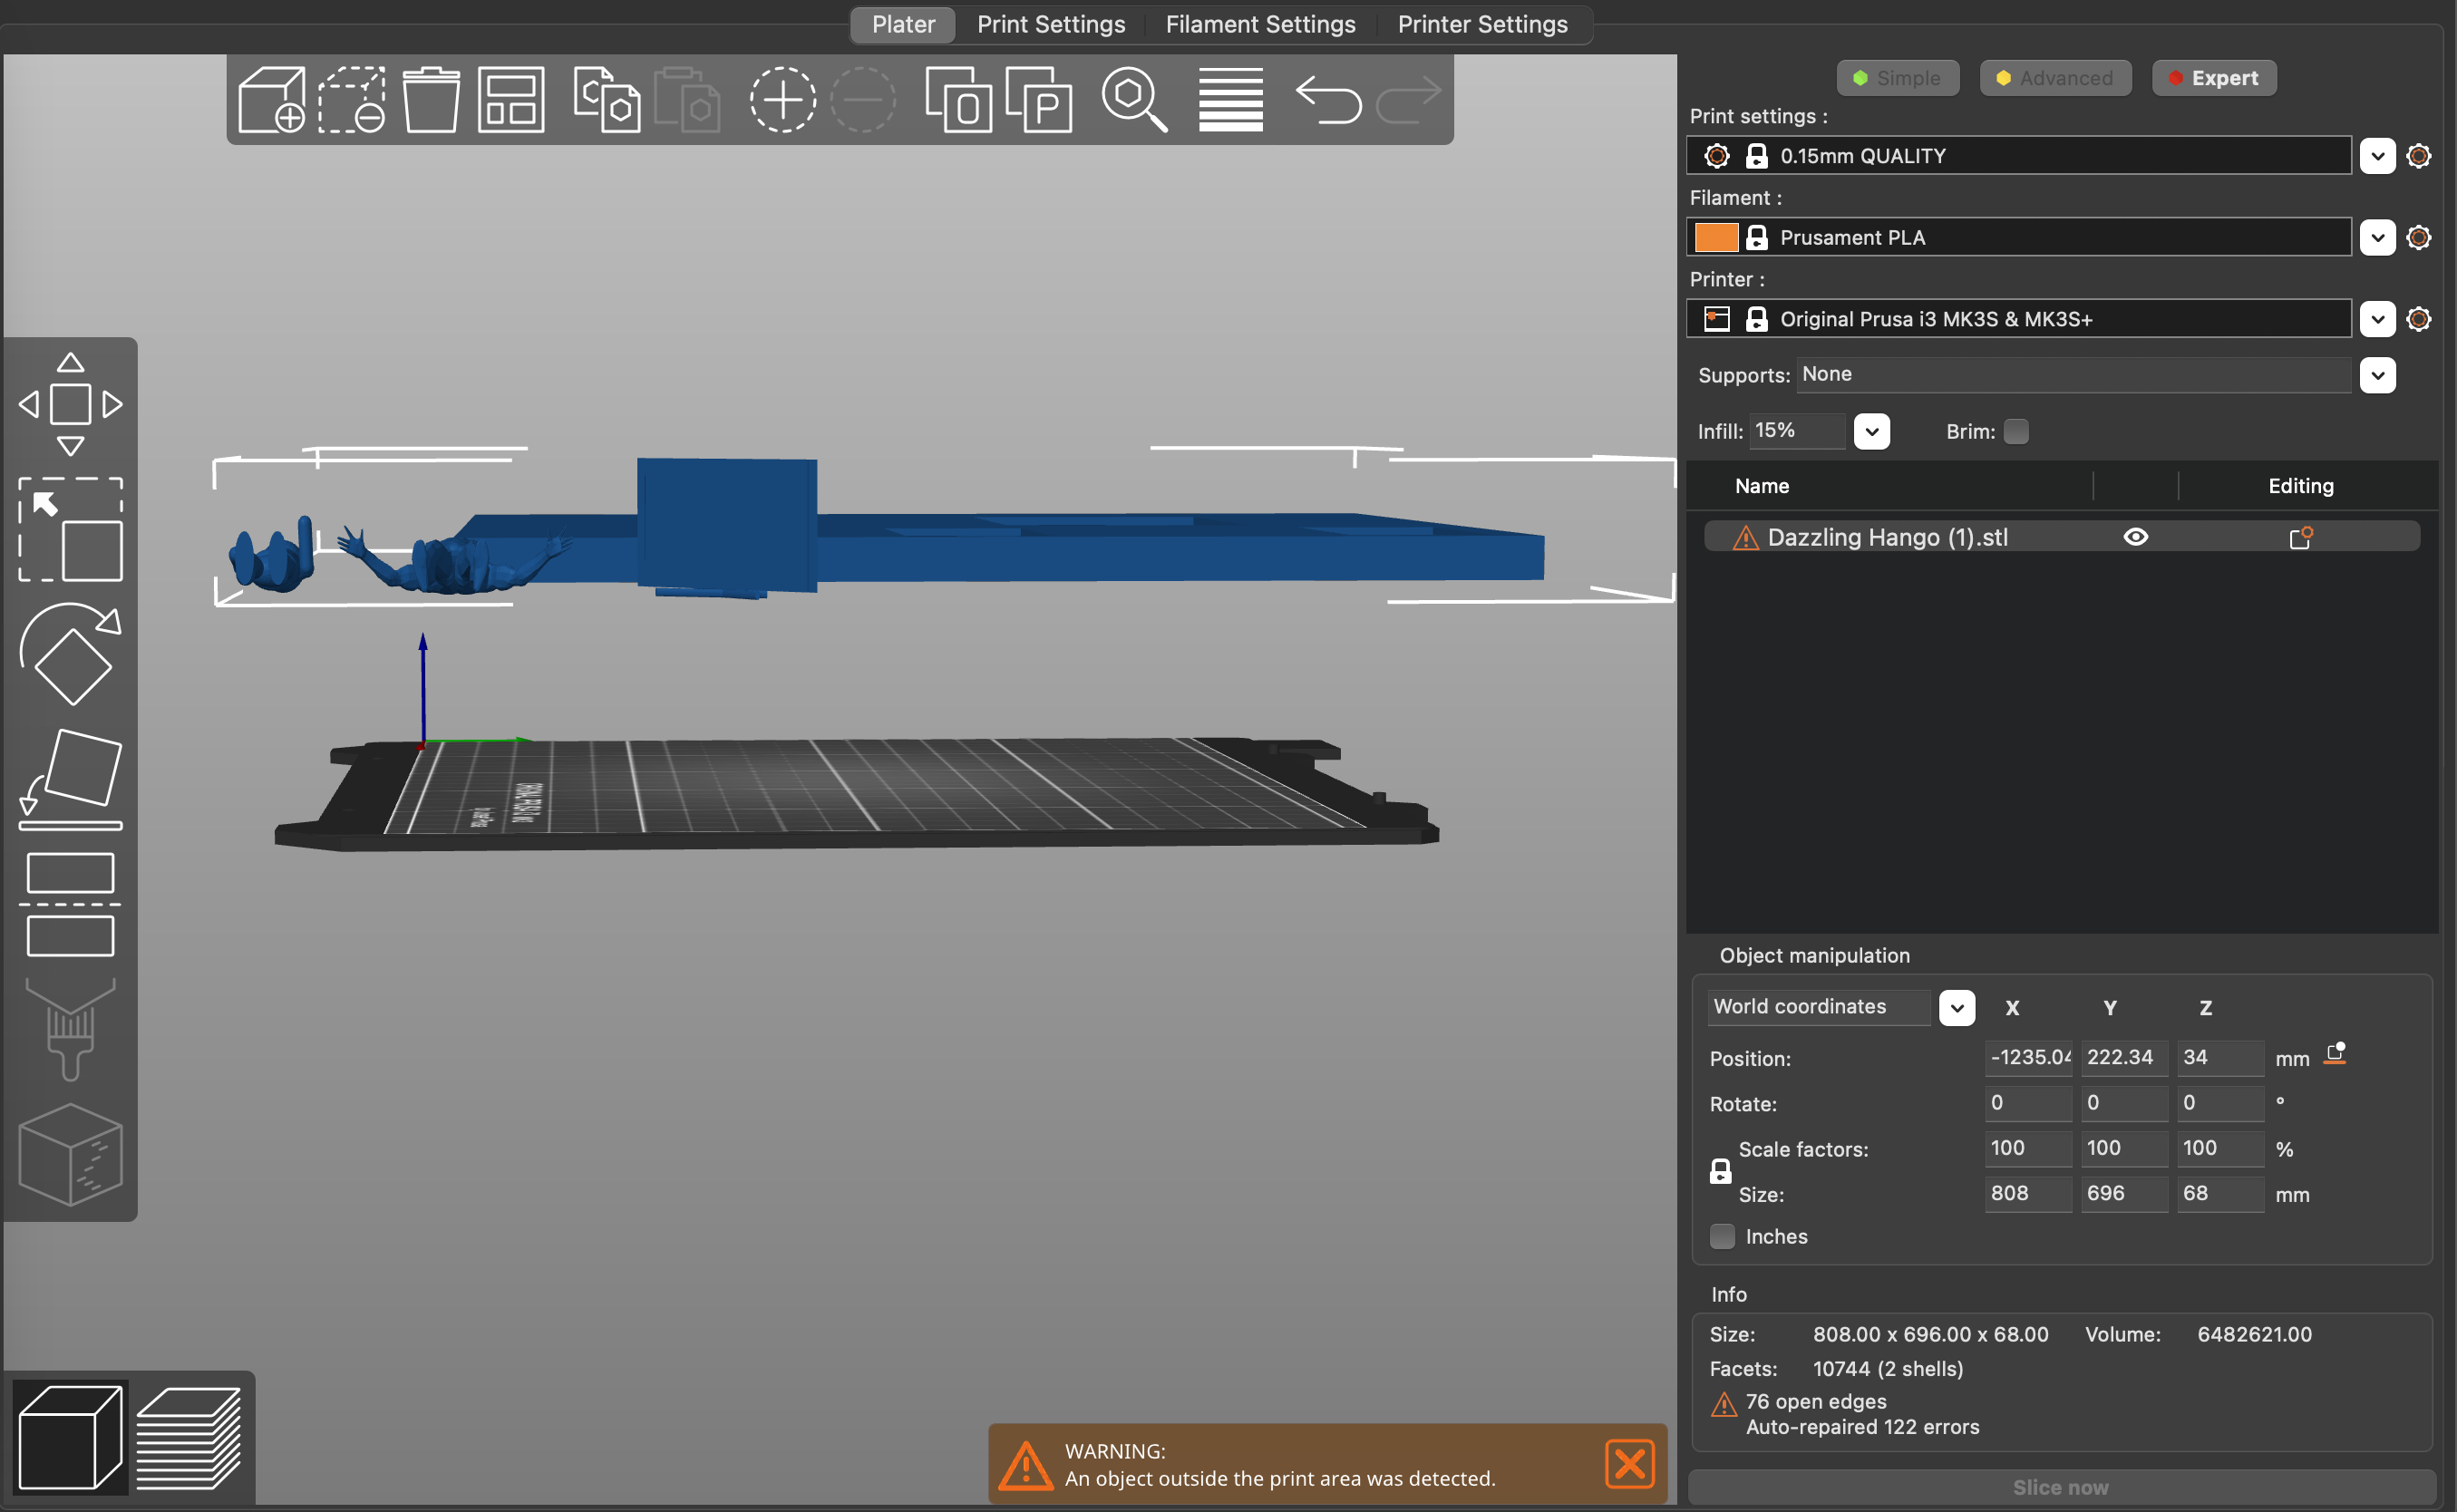Screen dimensions: 2457x1512
Task: Click the orange Prusament PLA color swatch
Action: tap(1717, 237)
